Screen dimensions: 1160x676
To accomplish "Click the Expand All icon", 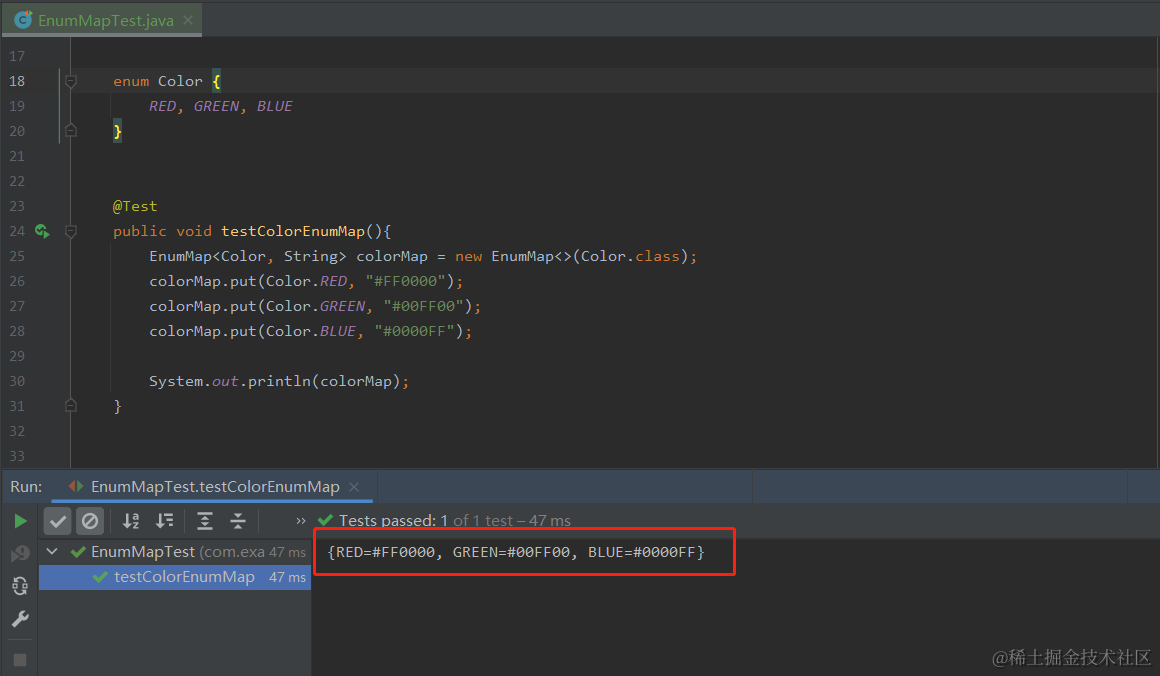I will click(204, 521).
